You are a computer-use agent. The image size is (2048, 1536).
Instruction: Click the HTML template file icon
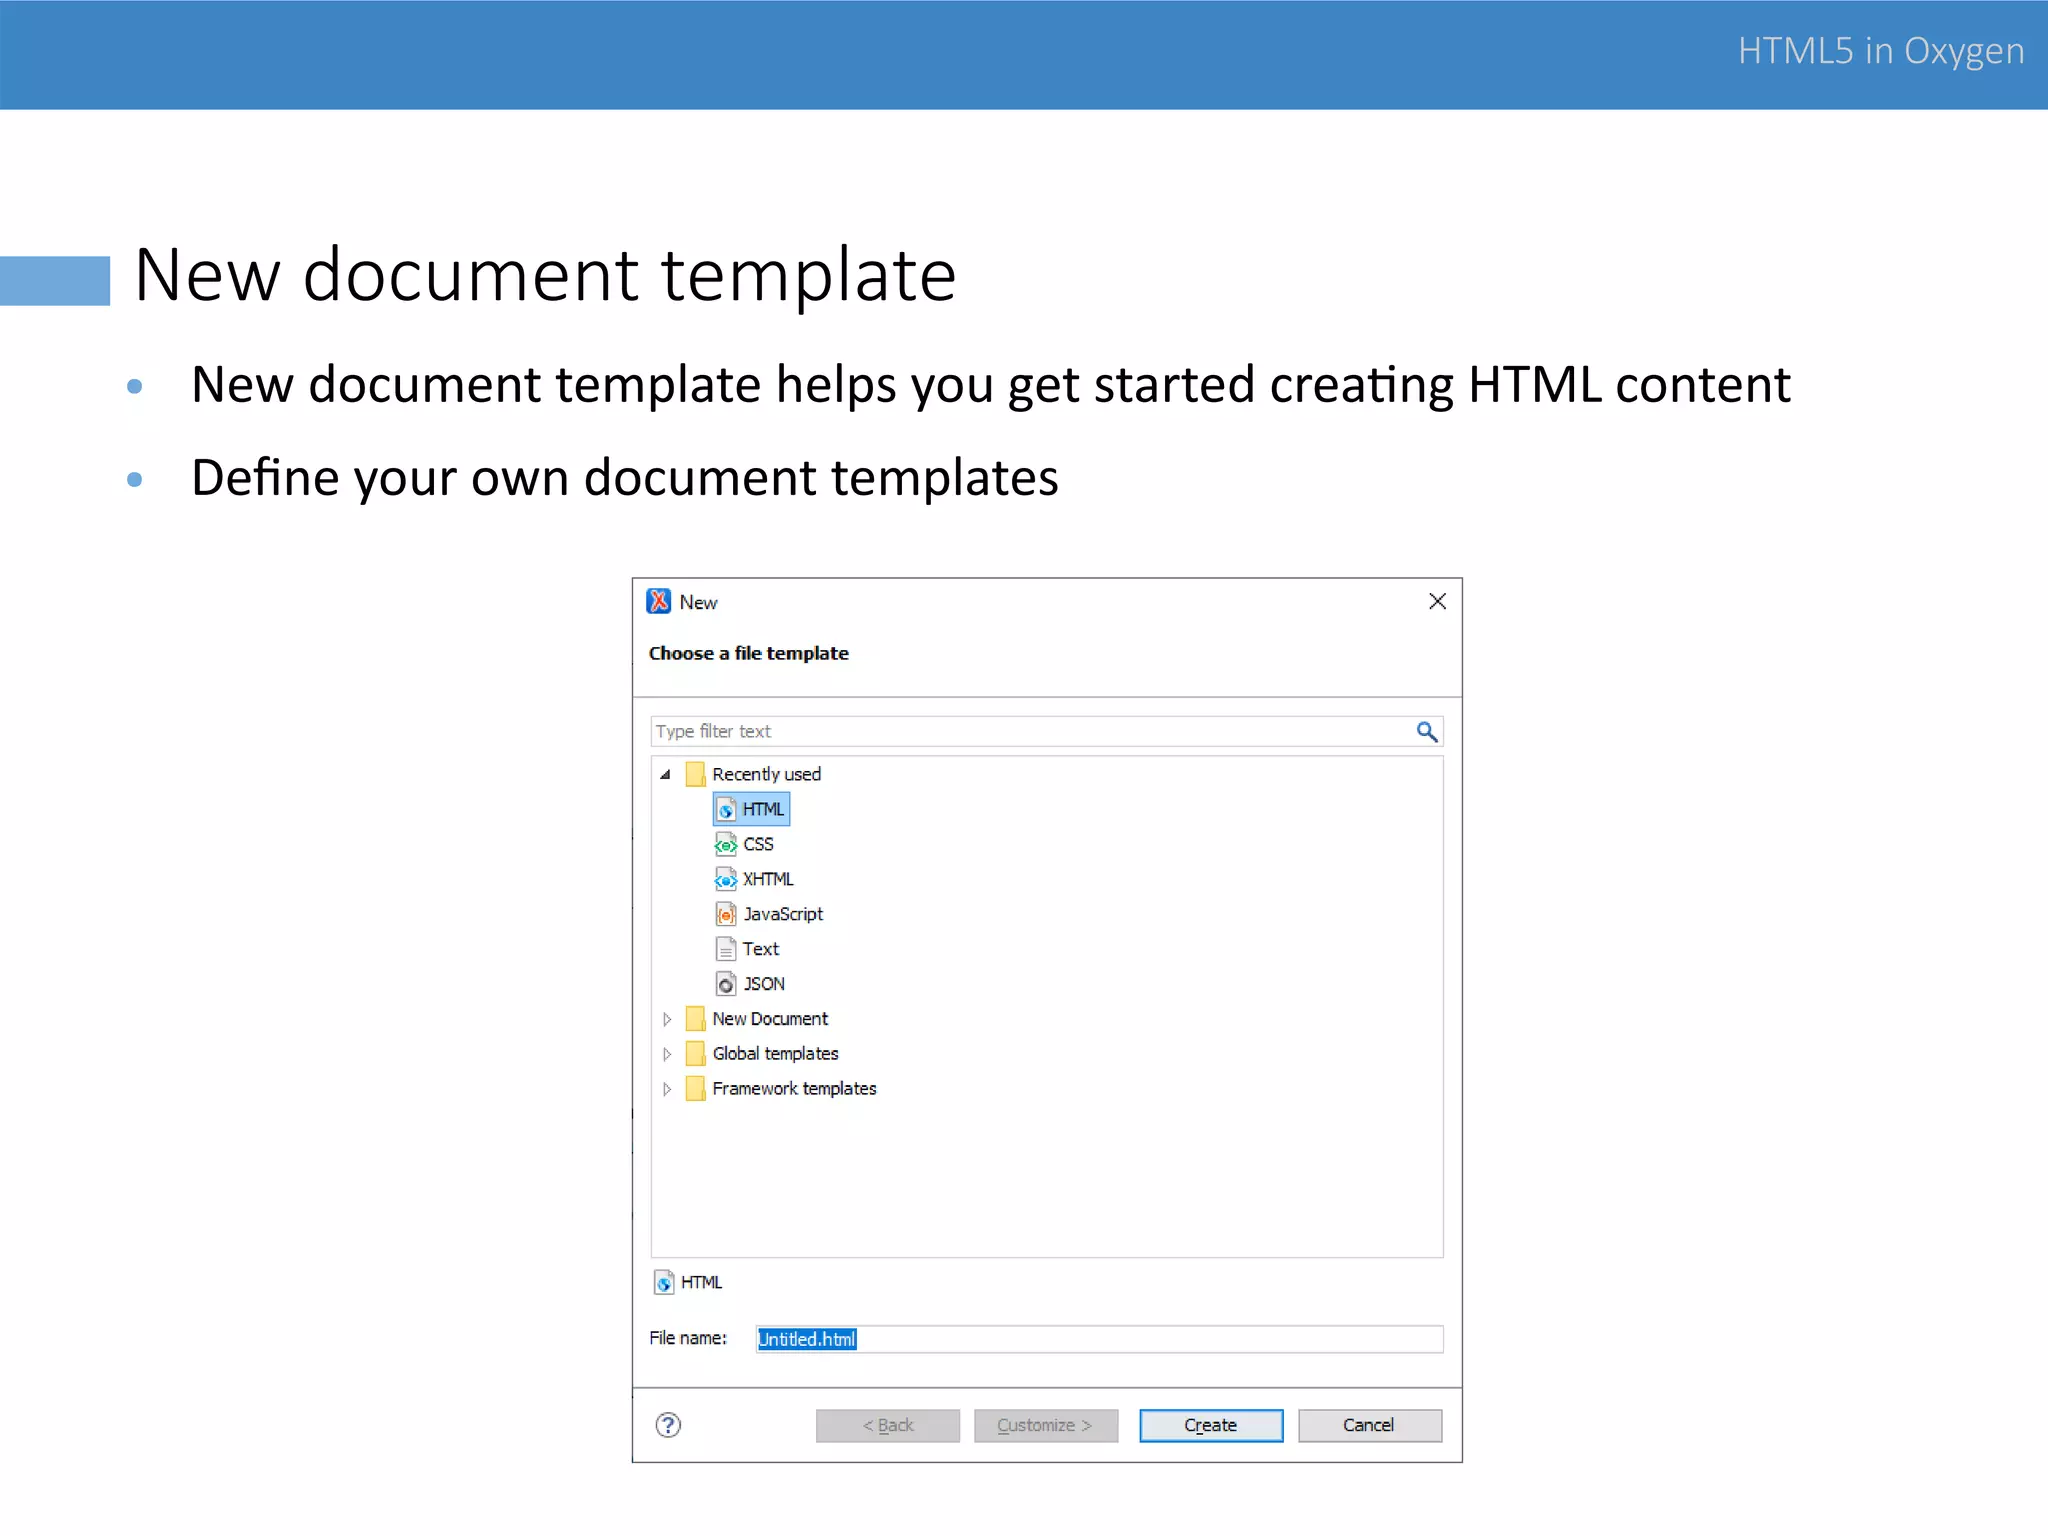(727, 809)
